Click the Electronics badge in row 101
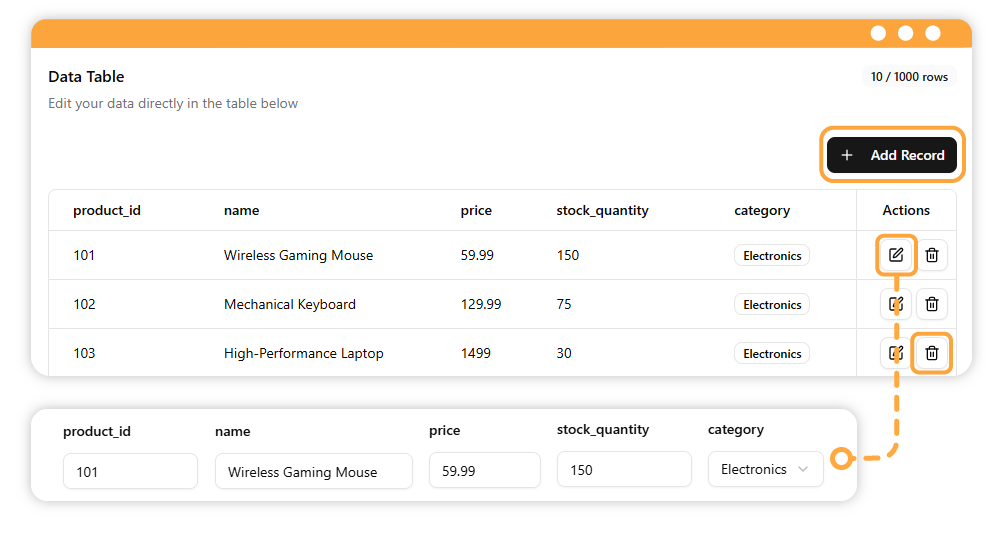The height and width of the screenshot is (536, 1004). (x=772, y=256)
